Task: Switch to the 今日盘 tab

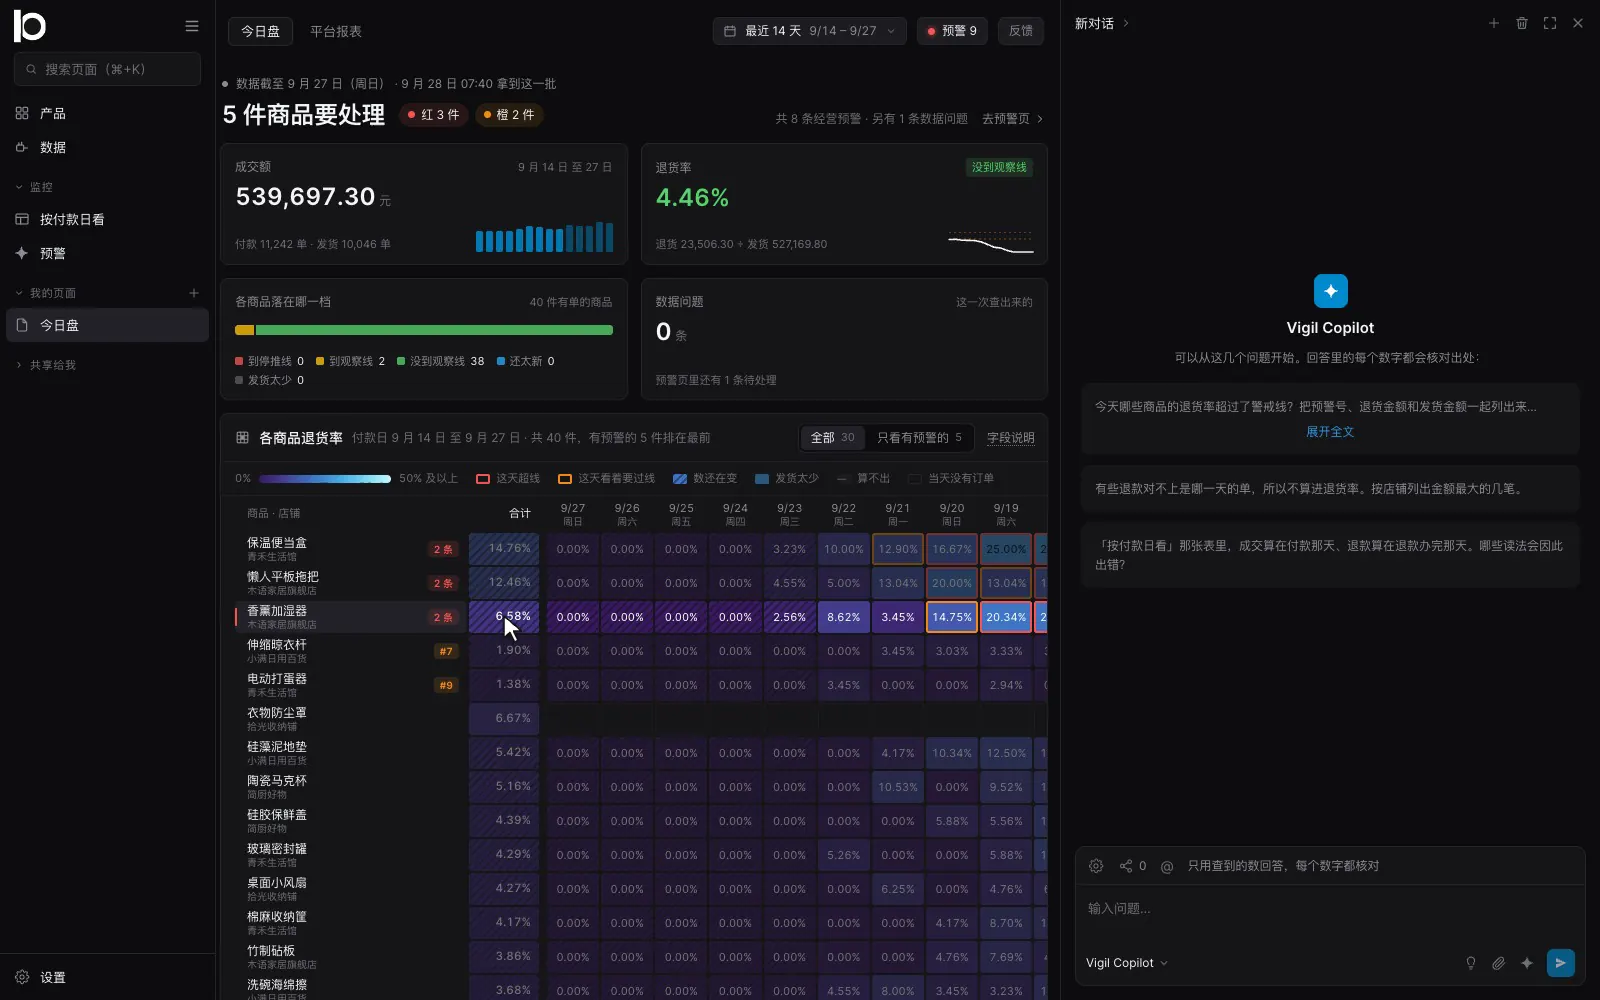Action: pos(260,31)
